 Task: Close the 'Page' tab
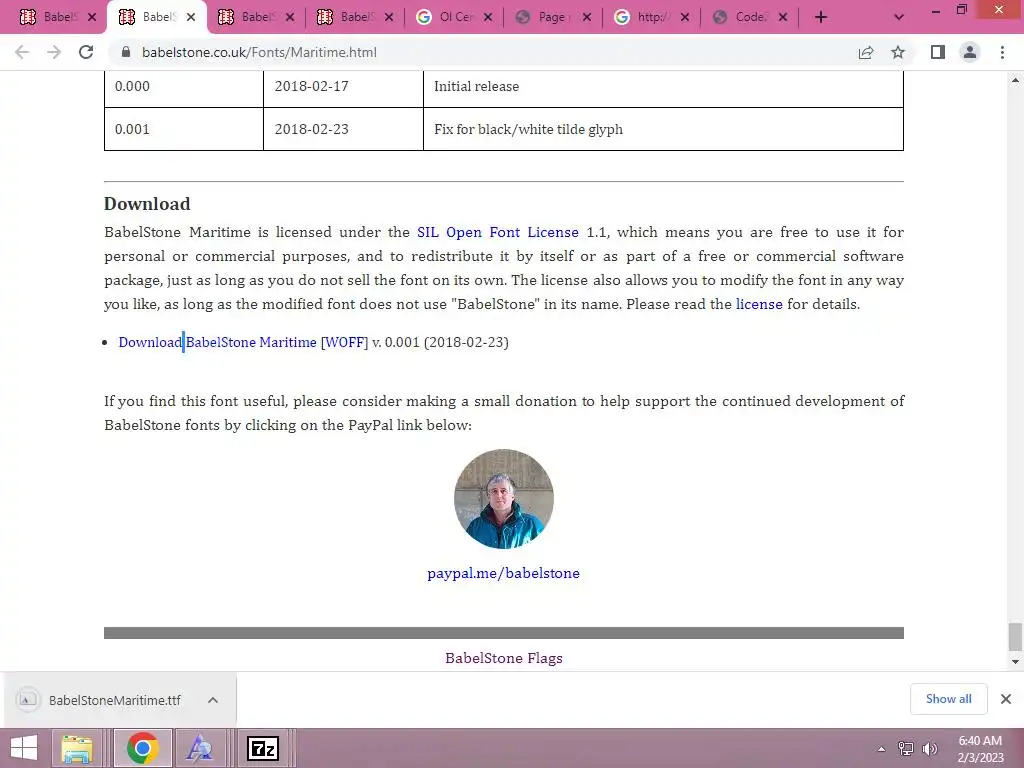tap(586, 18)
